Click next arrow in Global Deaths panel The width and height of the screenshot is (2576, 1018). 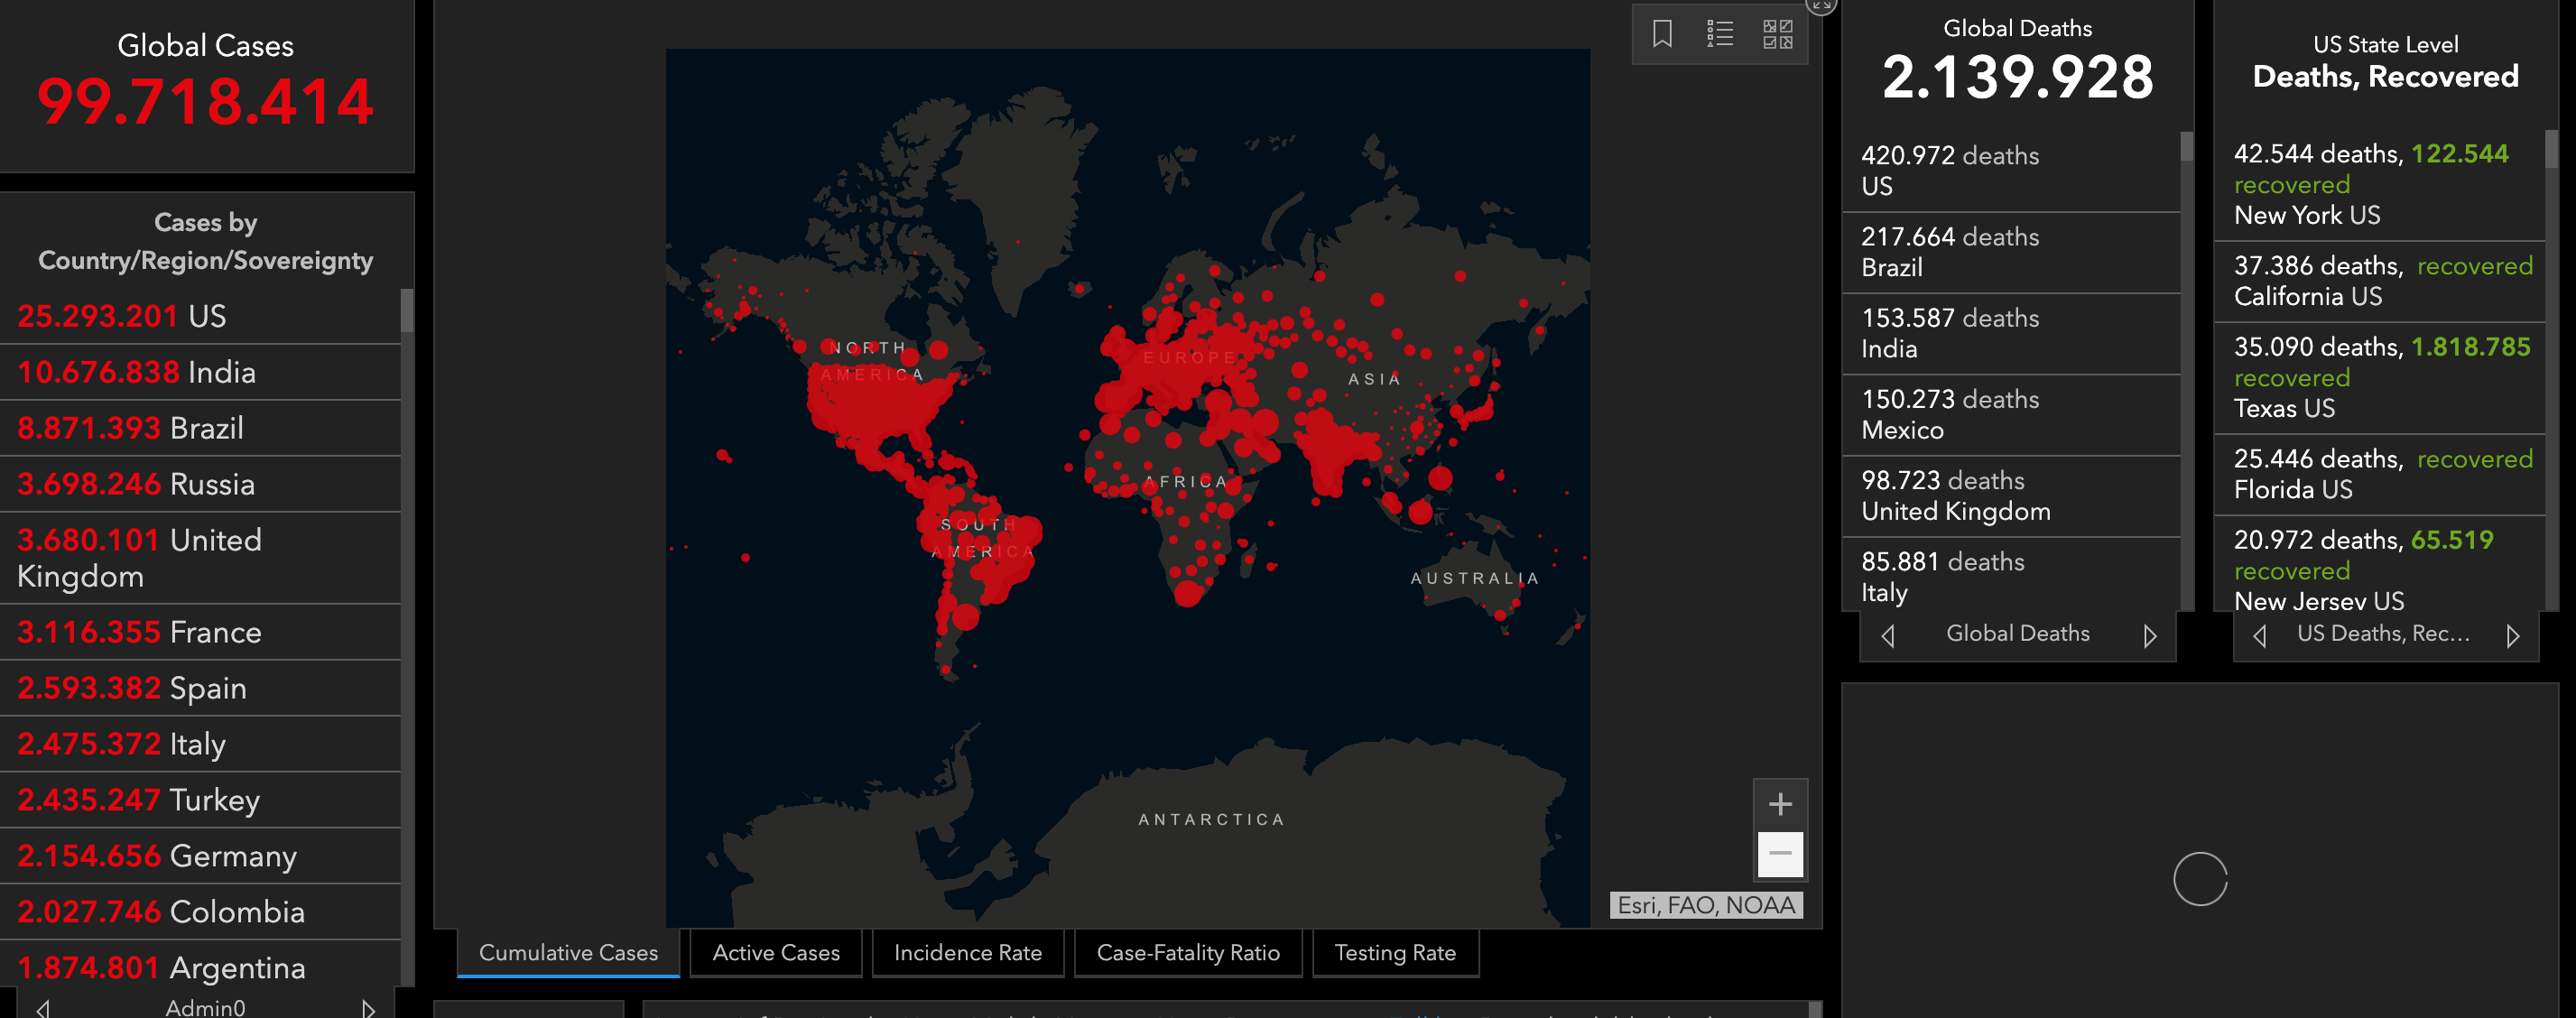coord(2150,635)
